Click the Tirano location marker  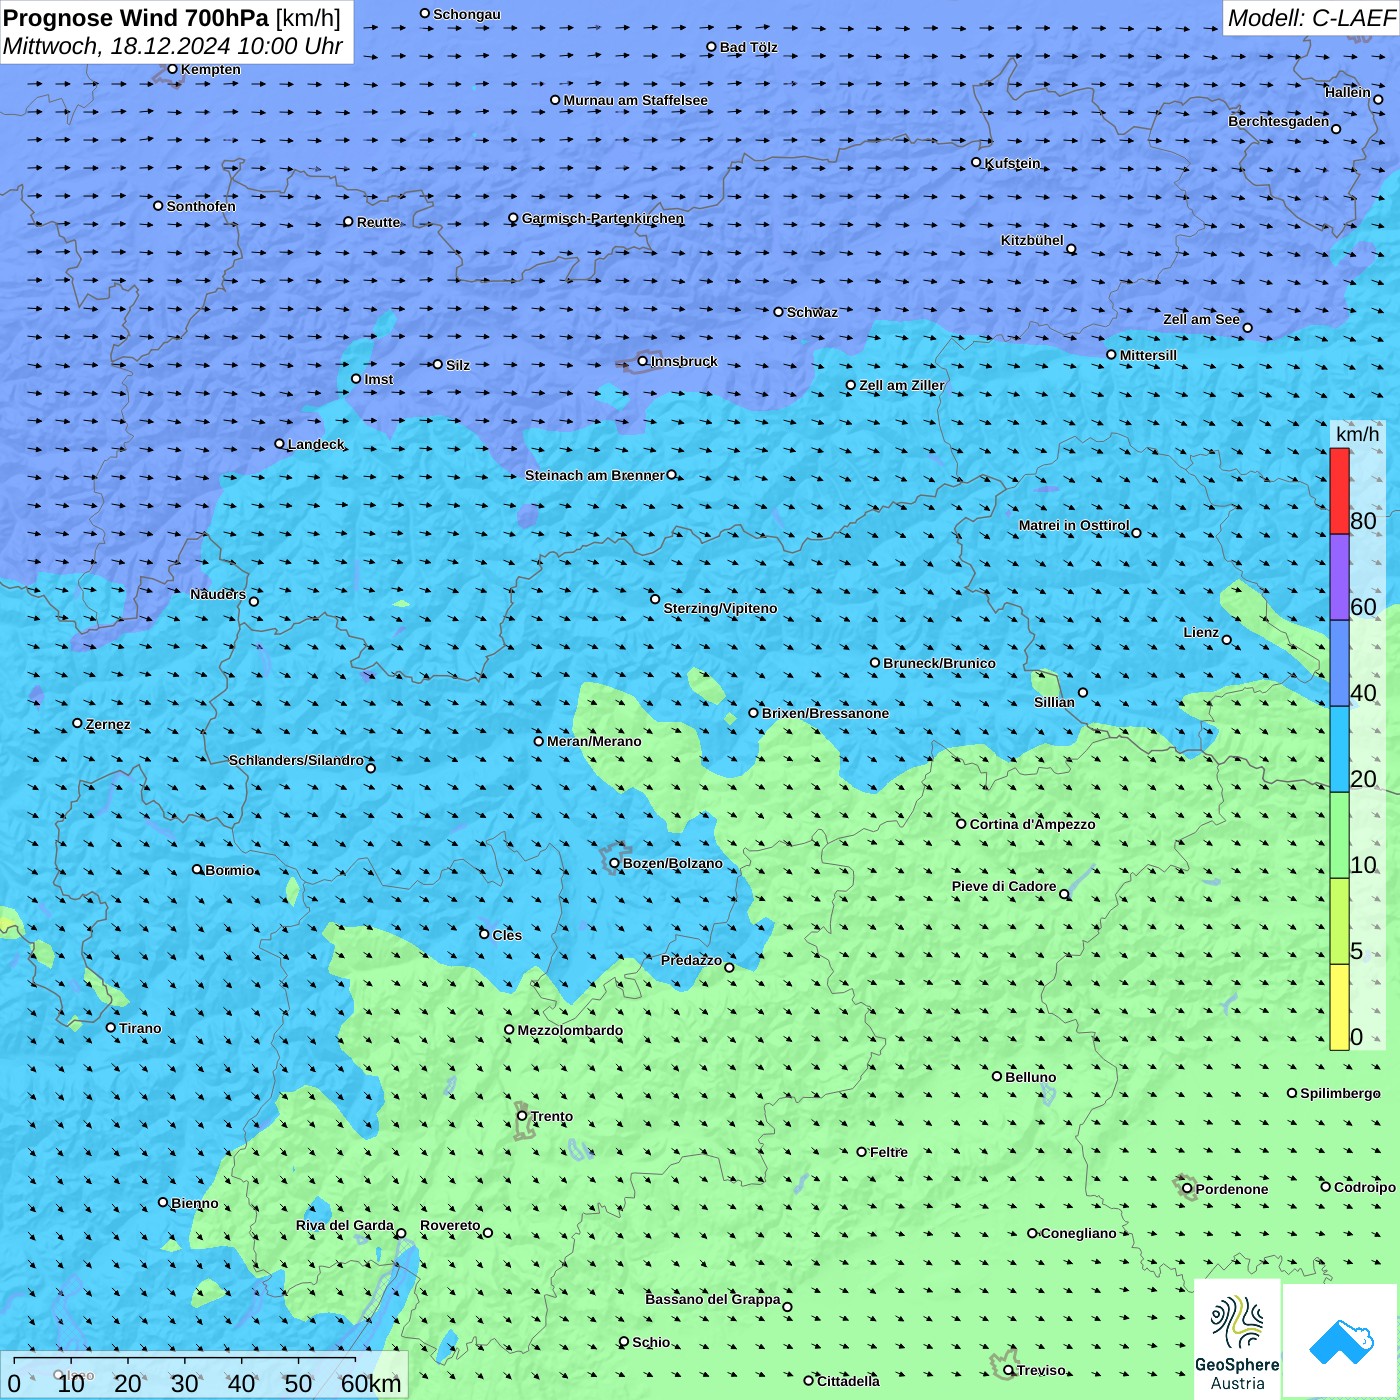click(111, 1028)
